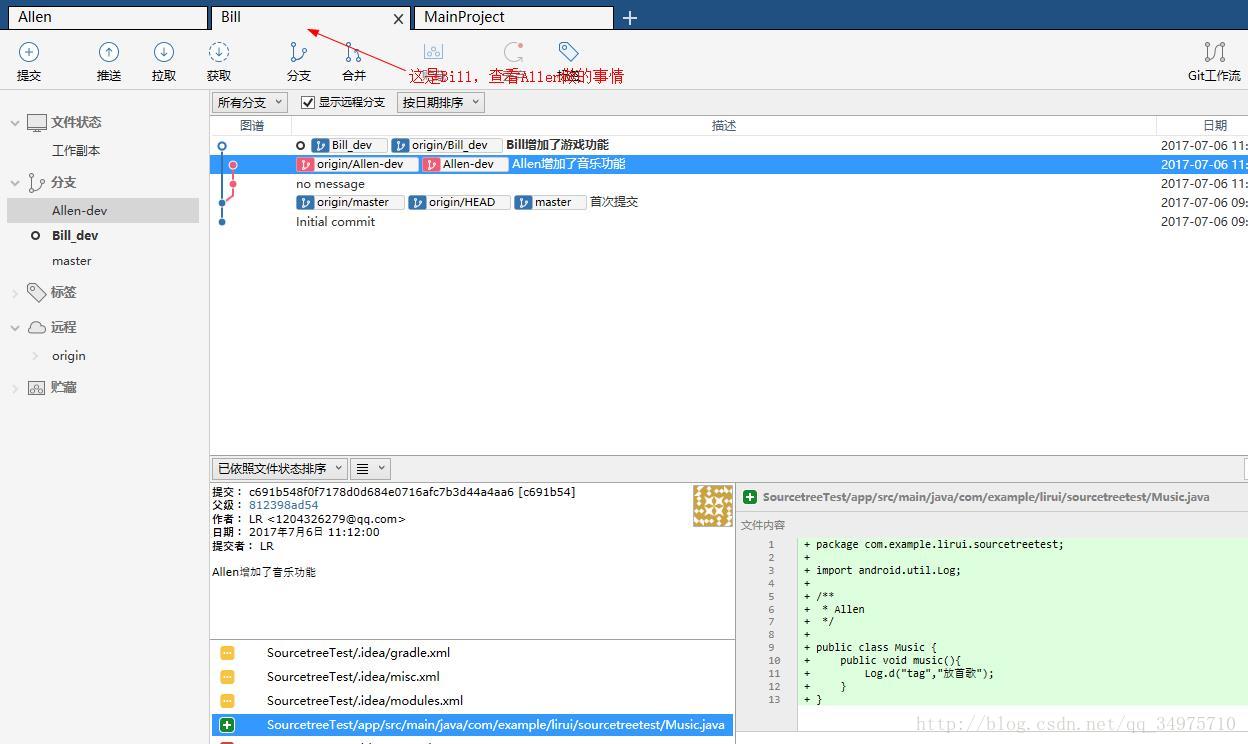The image size is (1248, 744).
Task: Select file Music.java in list
Action: (472, 724)
